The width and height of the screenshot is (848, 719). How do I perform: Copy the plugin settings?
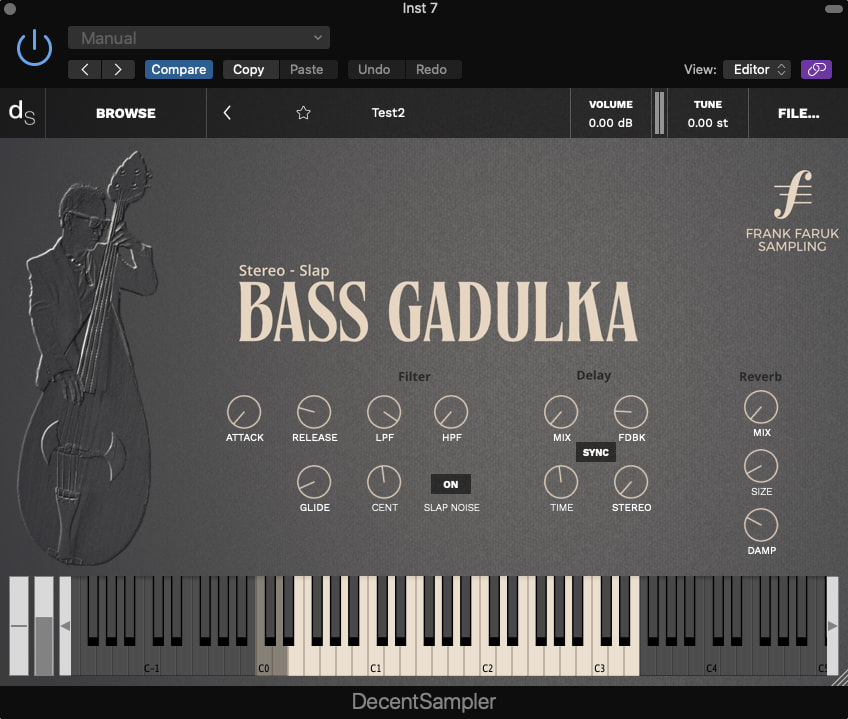click(249, 69)
